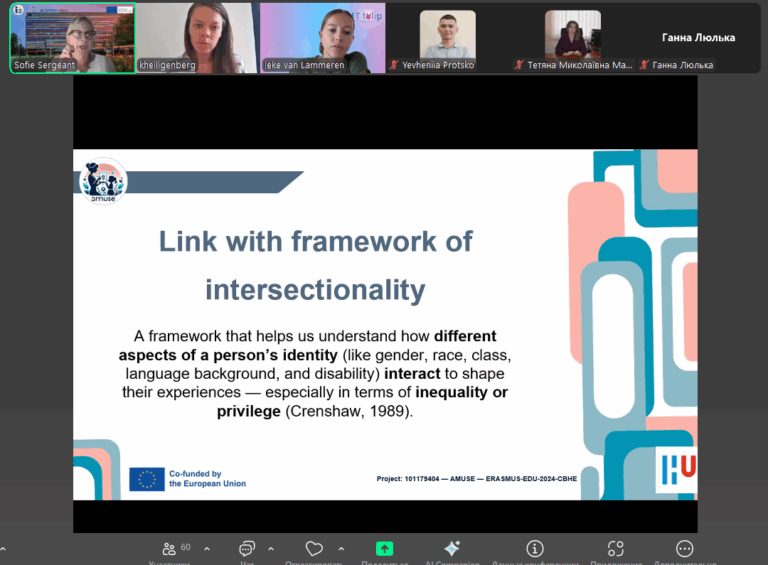
Task: Click the EU flag emblem on slide
Action: coord(147,479)
